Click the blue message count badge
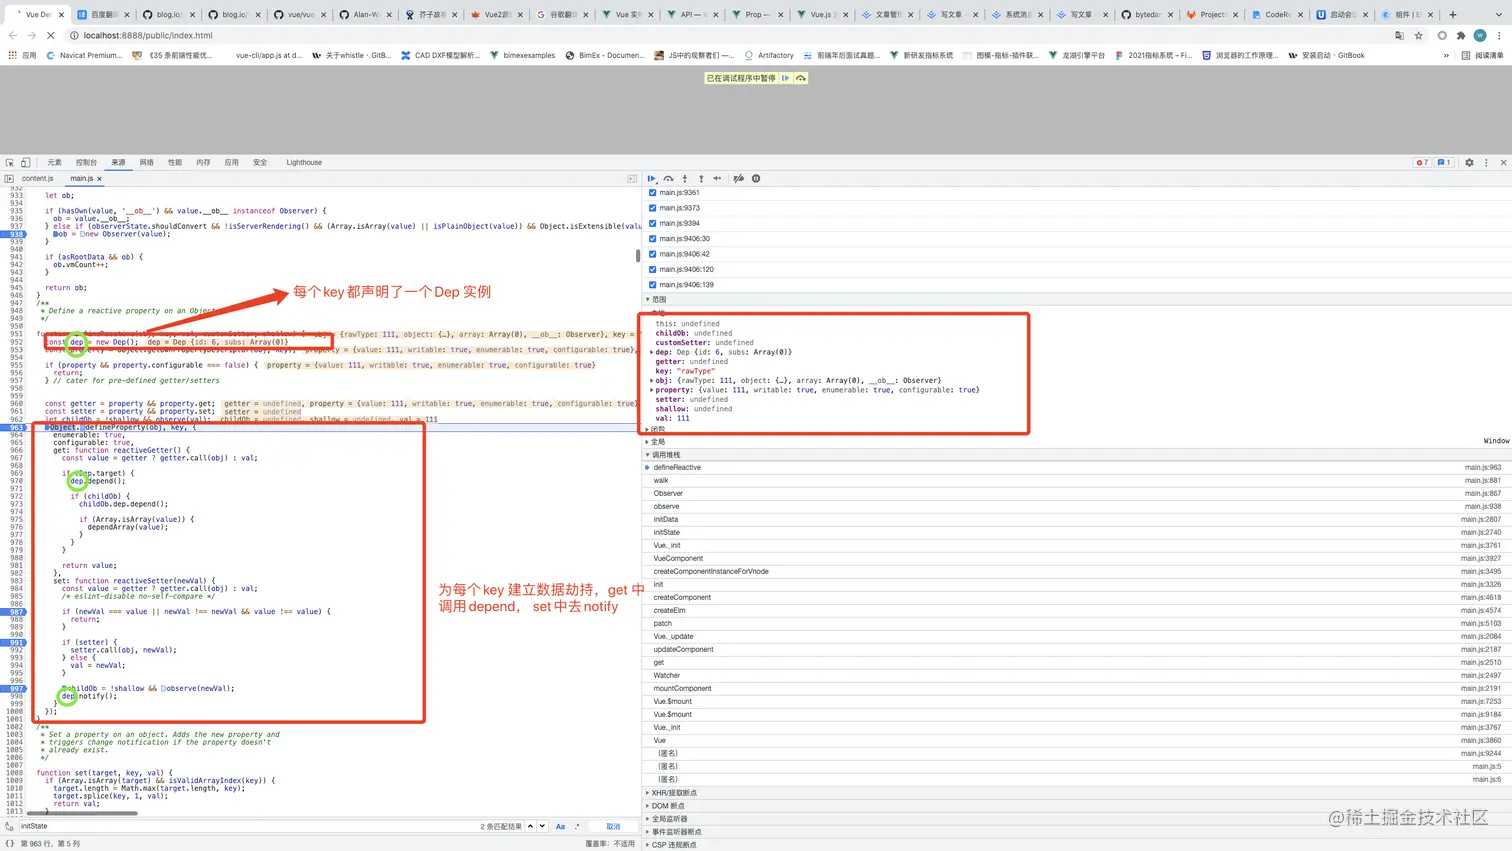The image size is (1512, 851). [1444, 162]
